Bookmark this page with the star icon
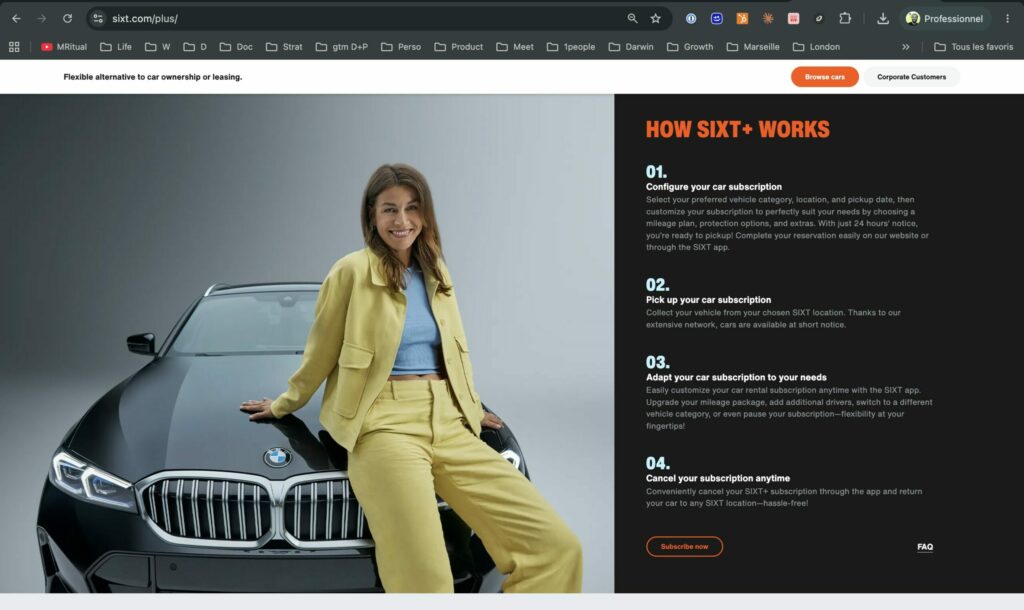 click(x=656, y=18)
